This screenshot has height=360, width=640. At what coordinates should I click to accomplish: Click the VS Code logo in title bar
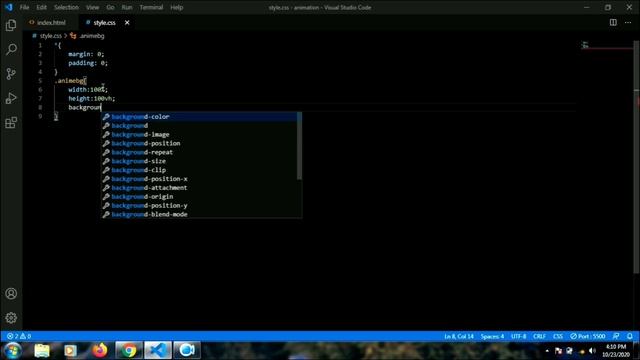[x=9, y=7]
